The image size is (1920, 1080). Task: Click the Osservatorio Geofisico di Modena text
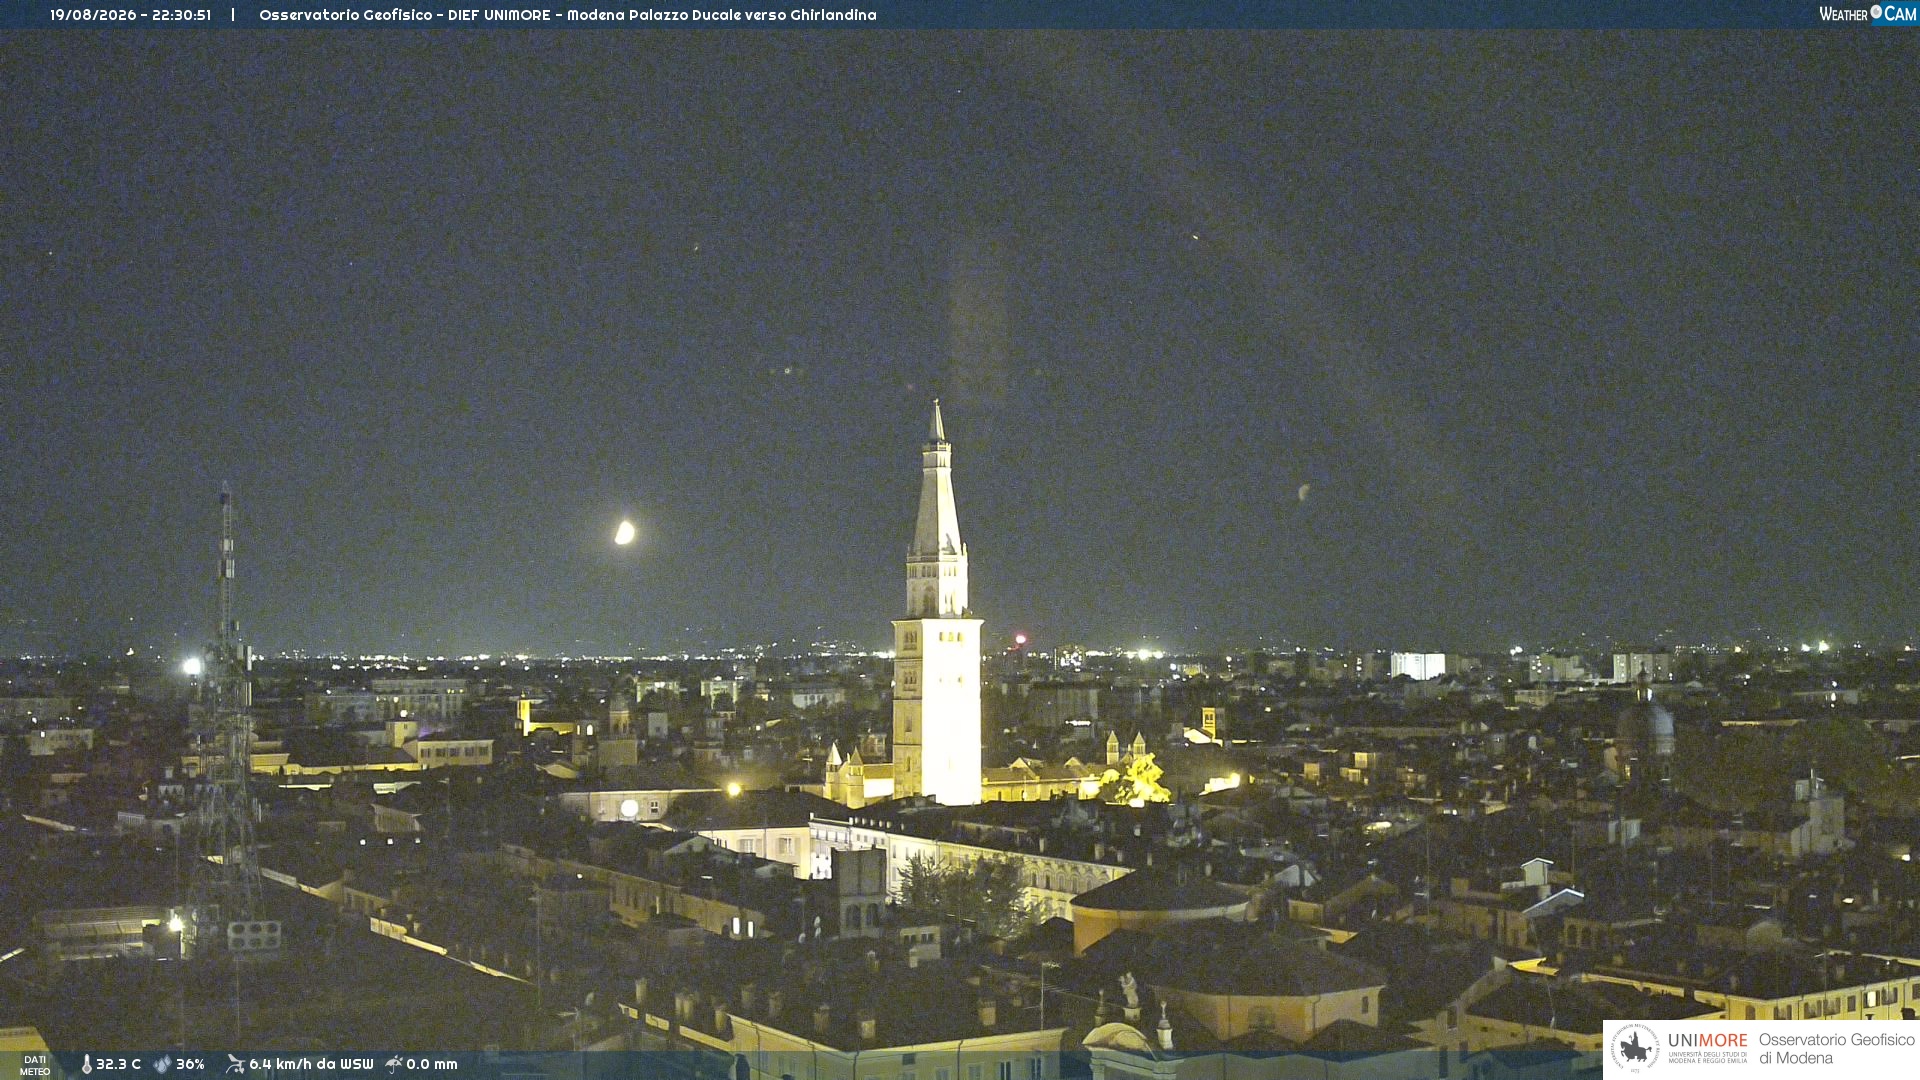point(1836,1048)
